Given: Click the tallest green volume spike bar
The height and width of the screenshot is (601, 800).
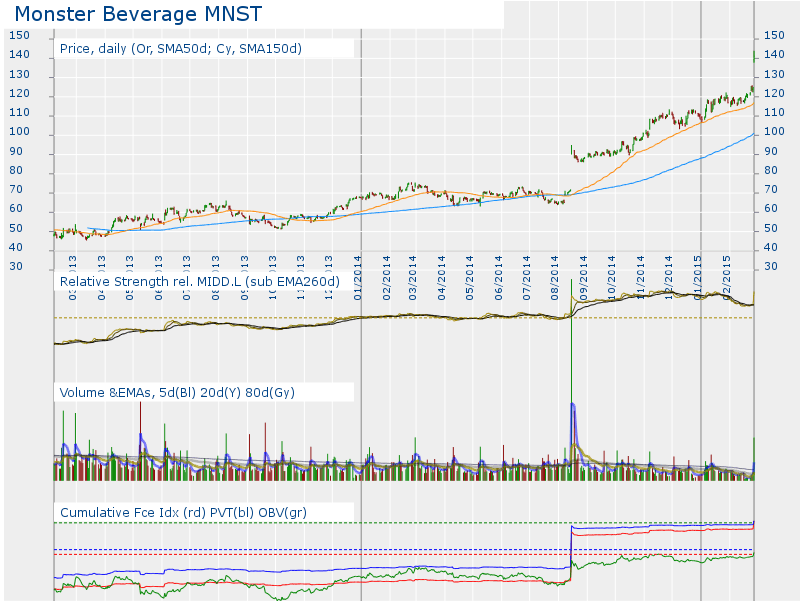Looking at the screenshot, I should pos(571,380).
